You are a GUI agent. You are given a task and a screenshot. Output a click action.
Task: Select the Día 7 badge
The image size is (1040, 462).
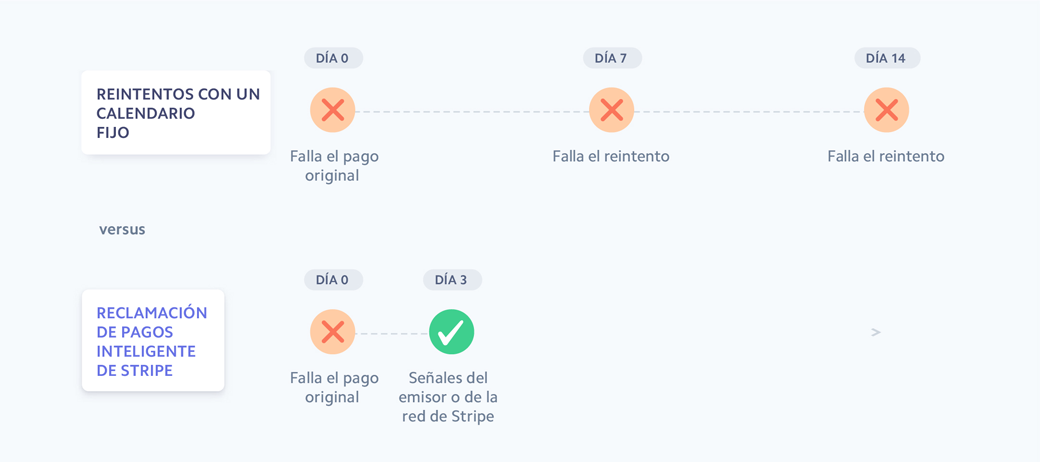[x=611, y=58]
